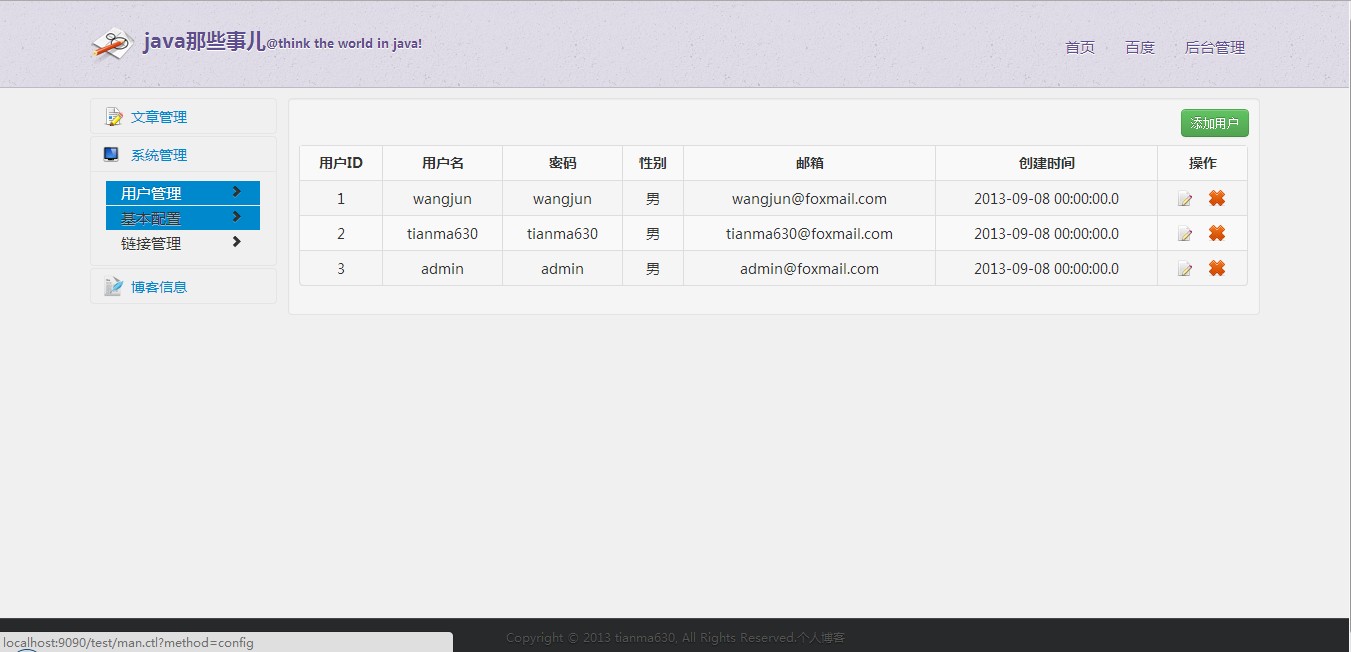Click the copyright text in the footer
The image size is (1351, 652).
(x=675, y=638)
